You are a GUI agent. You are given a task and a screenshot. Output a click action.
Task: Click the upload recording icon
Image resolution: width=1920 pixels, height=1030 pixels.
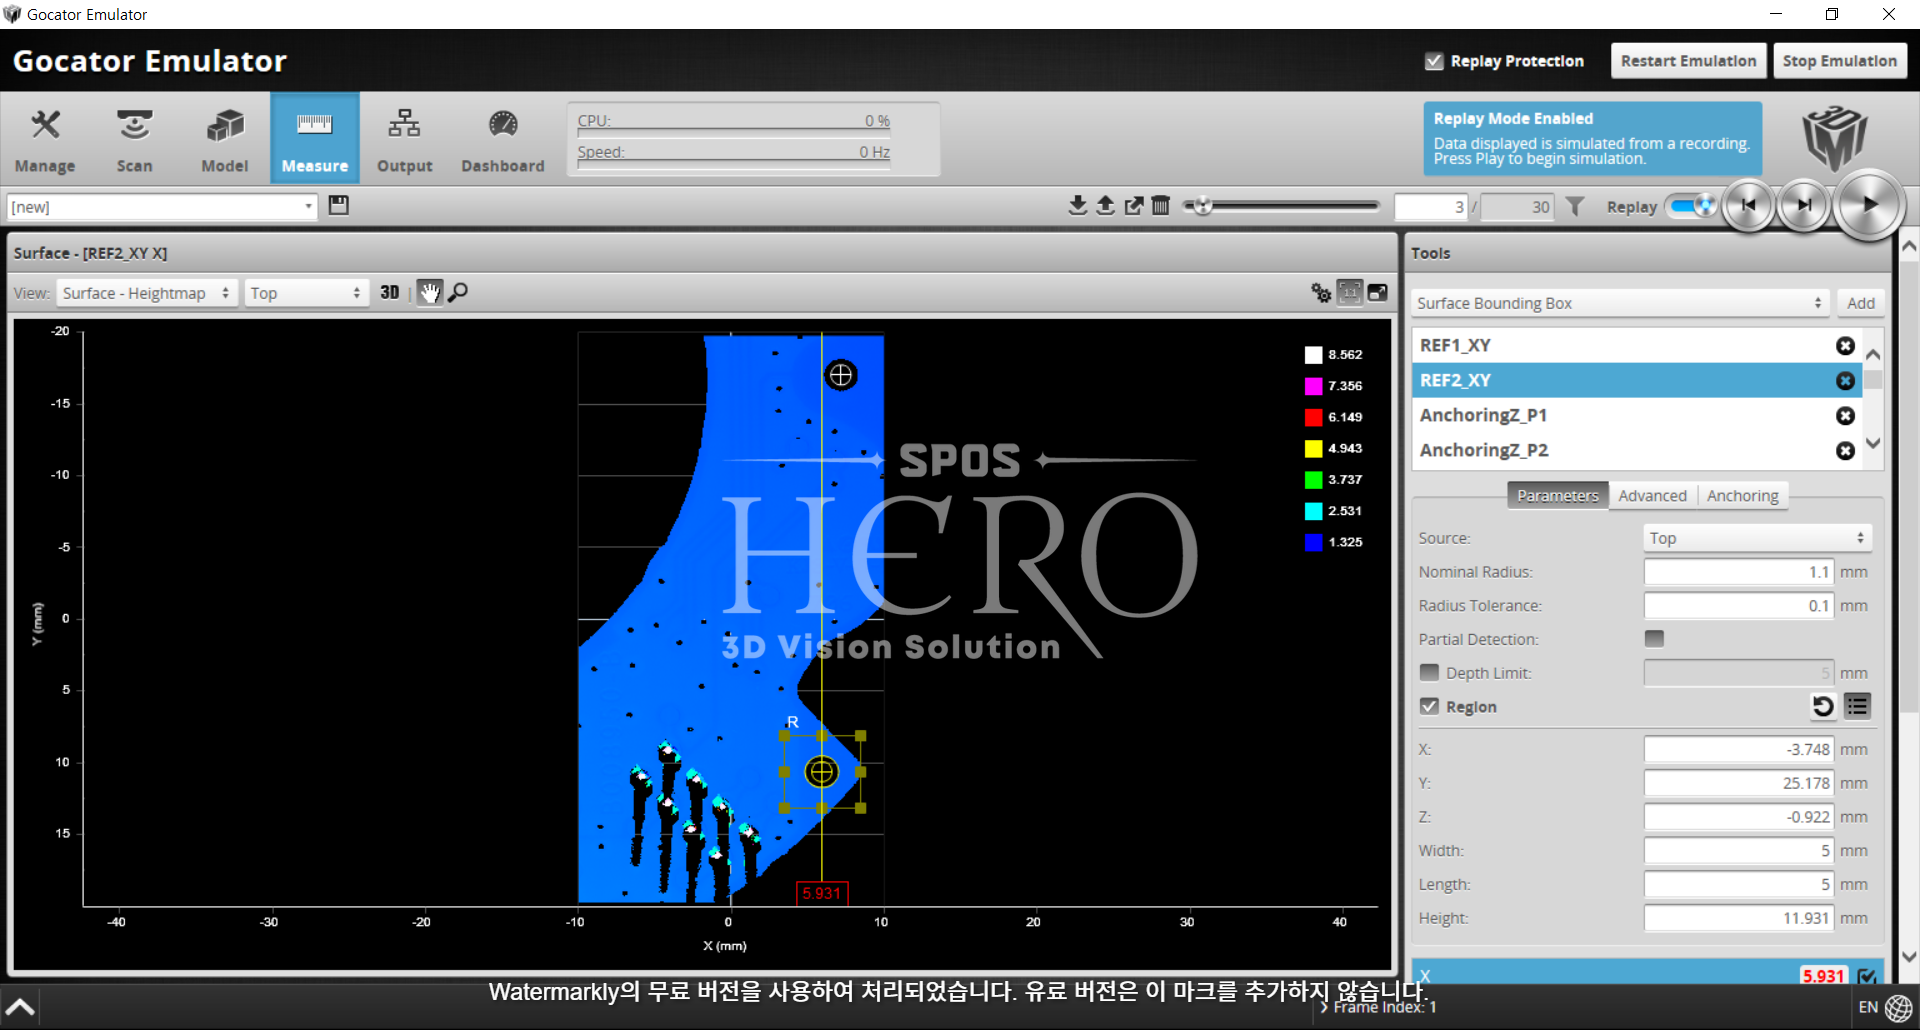[1105, 206]
